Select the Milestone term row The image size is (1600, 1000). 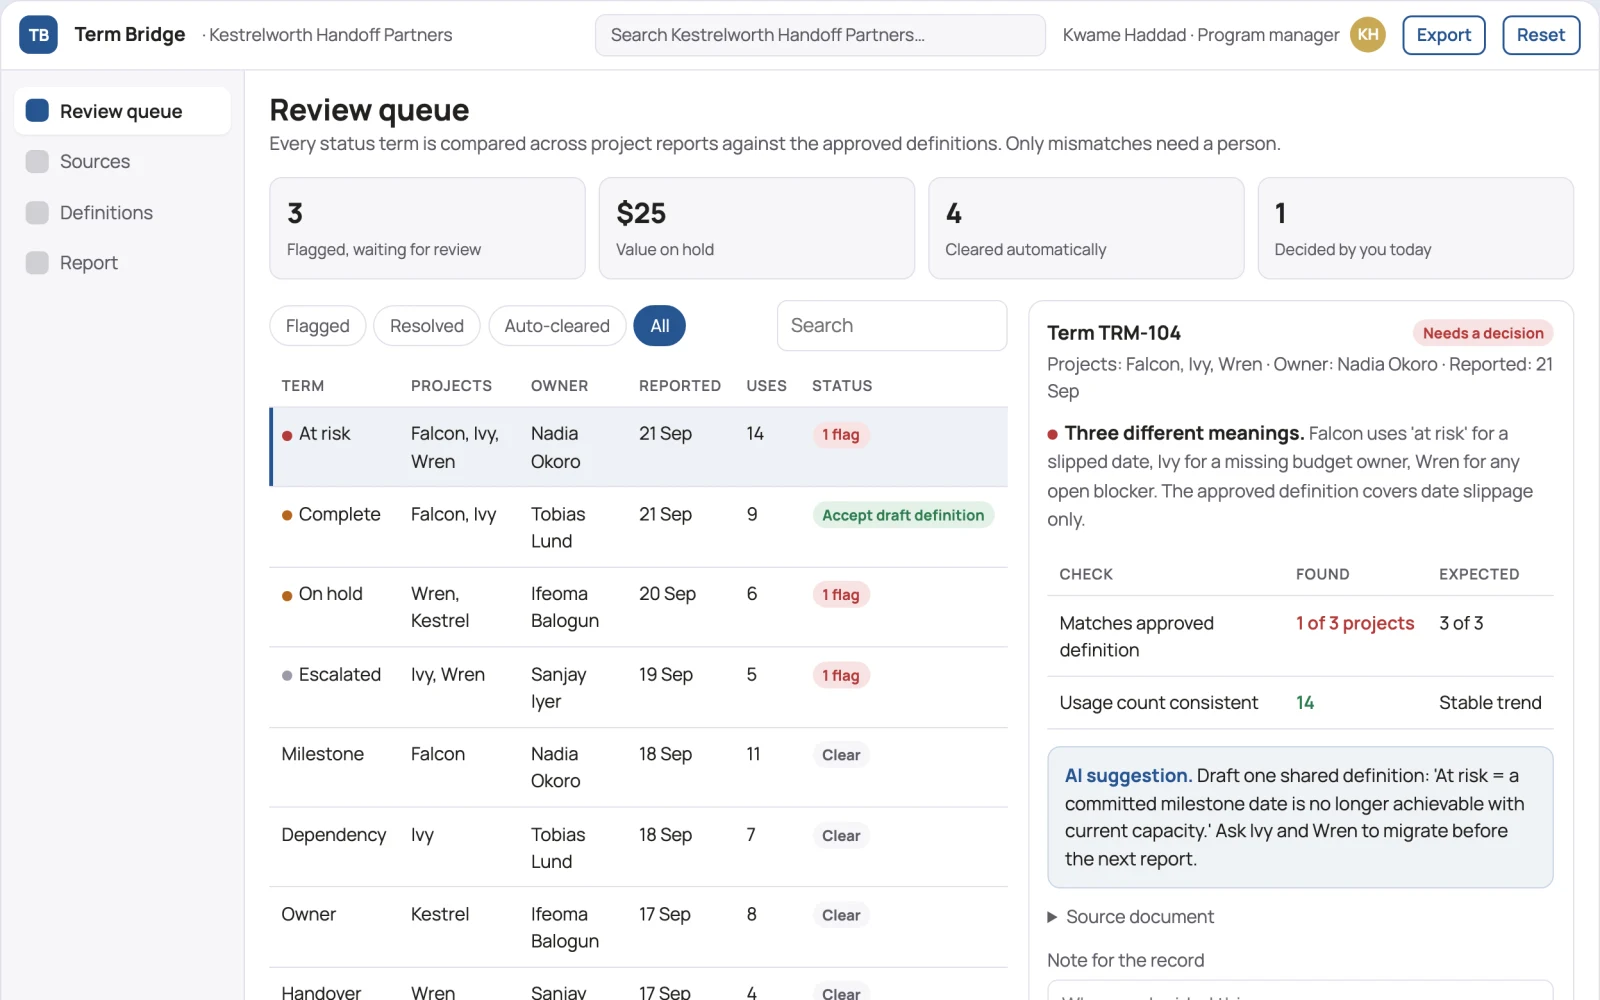pos(639,767)
